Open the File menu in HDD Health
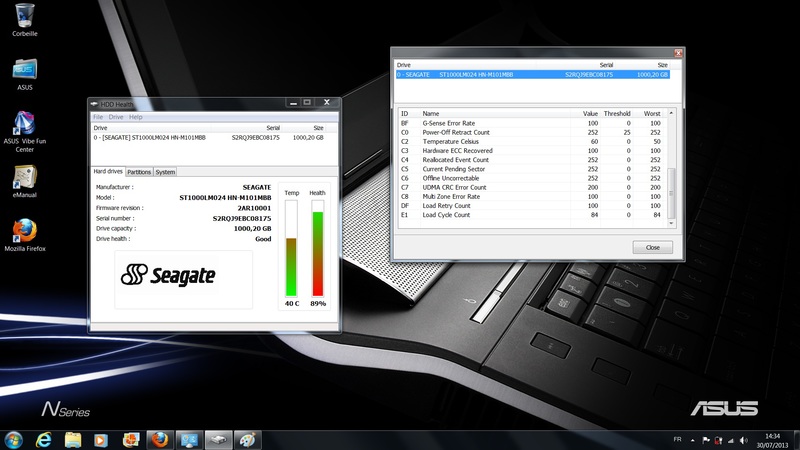Screen dimensions: 800x450 [x=98, y=117]
